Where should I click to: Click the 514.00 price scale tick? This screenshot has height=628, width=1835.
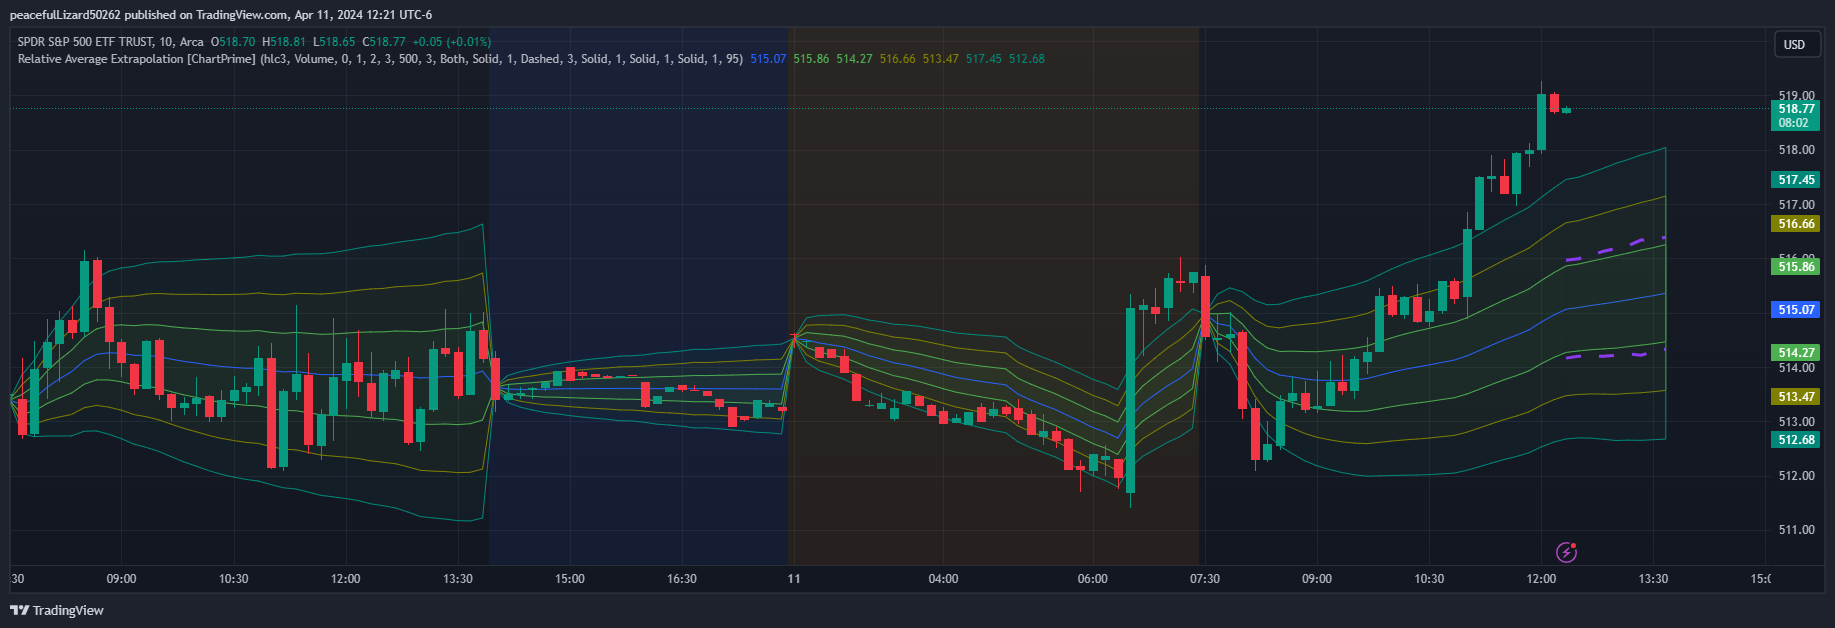(1796, 368)
